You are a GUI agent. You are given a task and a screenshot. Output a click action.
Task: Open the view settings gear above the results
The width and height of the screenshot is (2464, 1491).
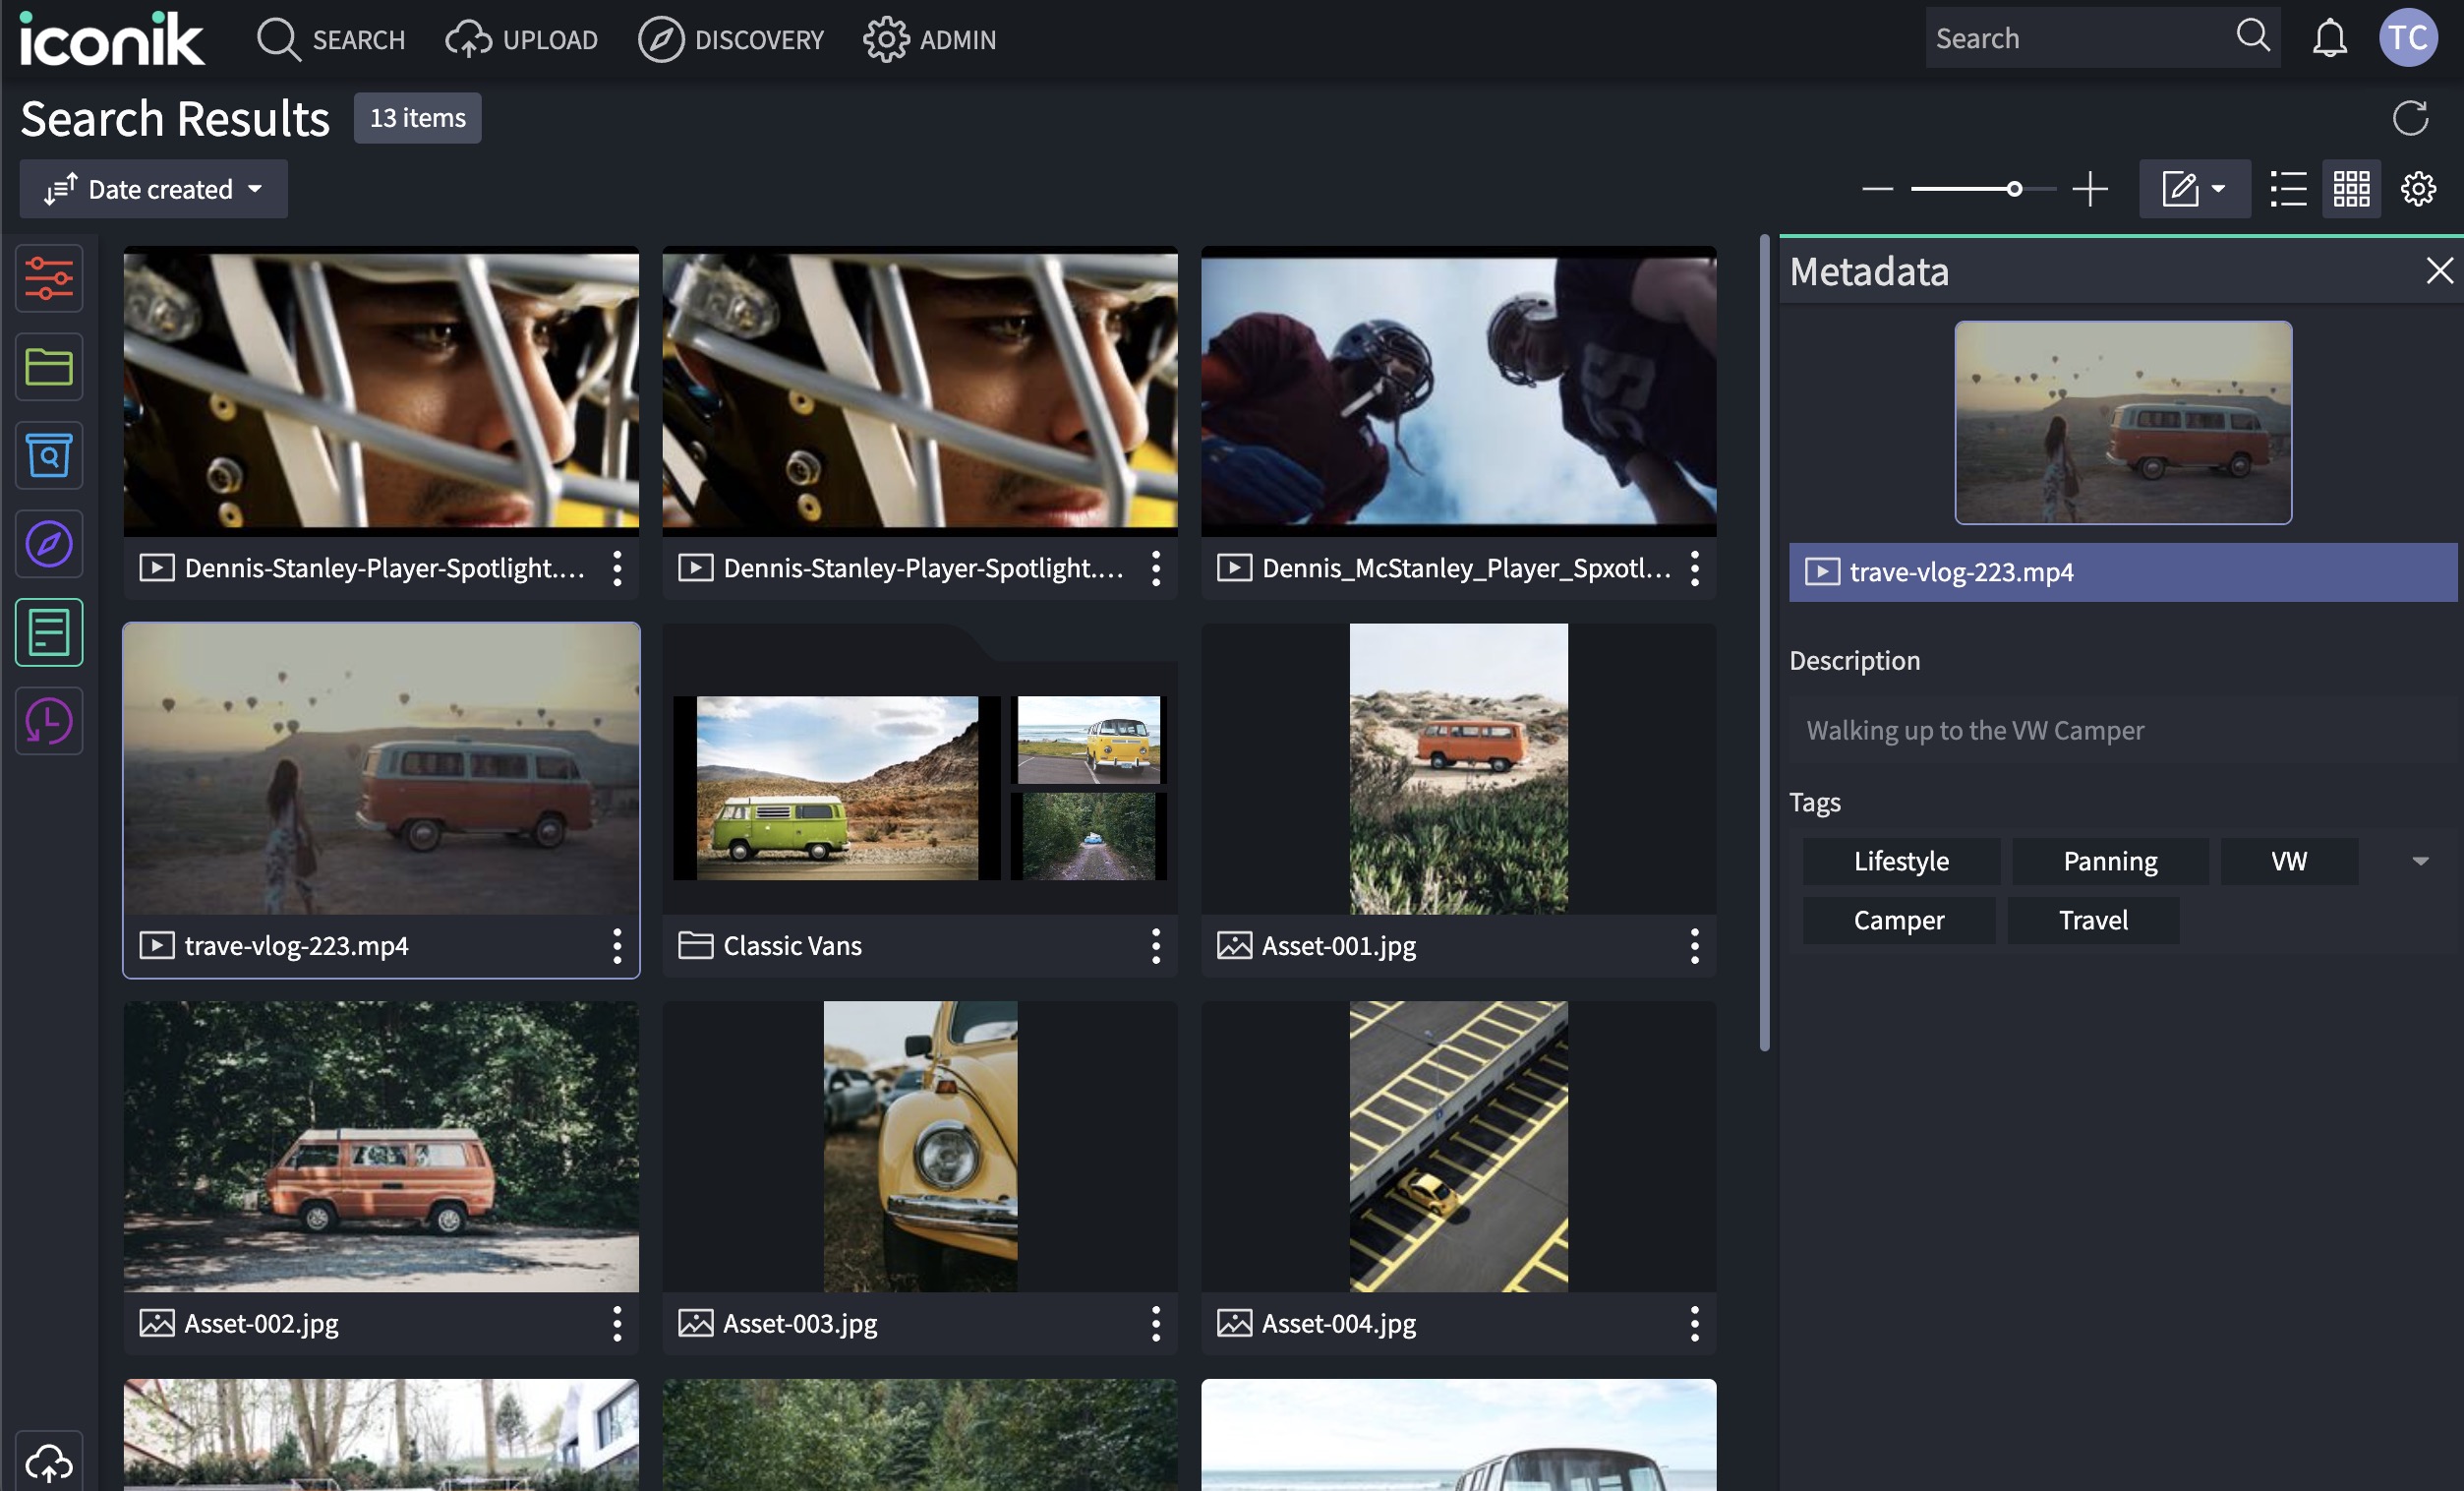click(x=2418, y=188)
